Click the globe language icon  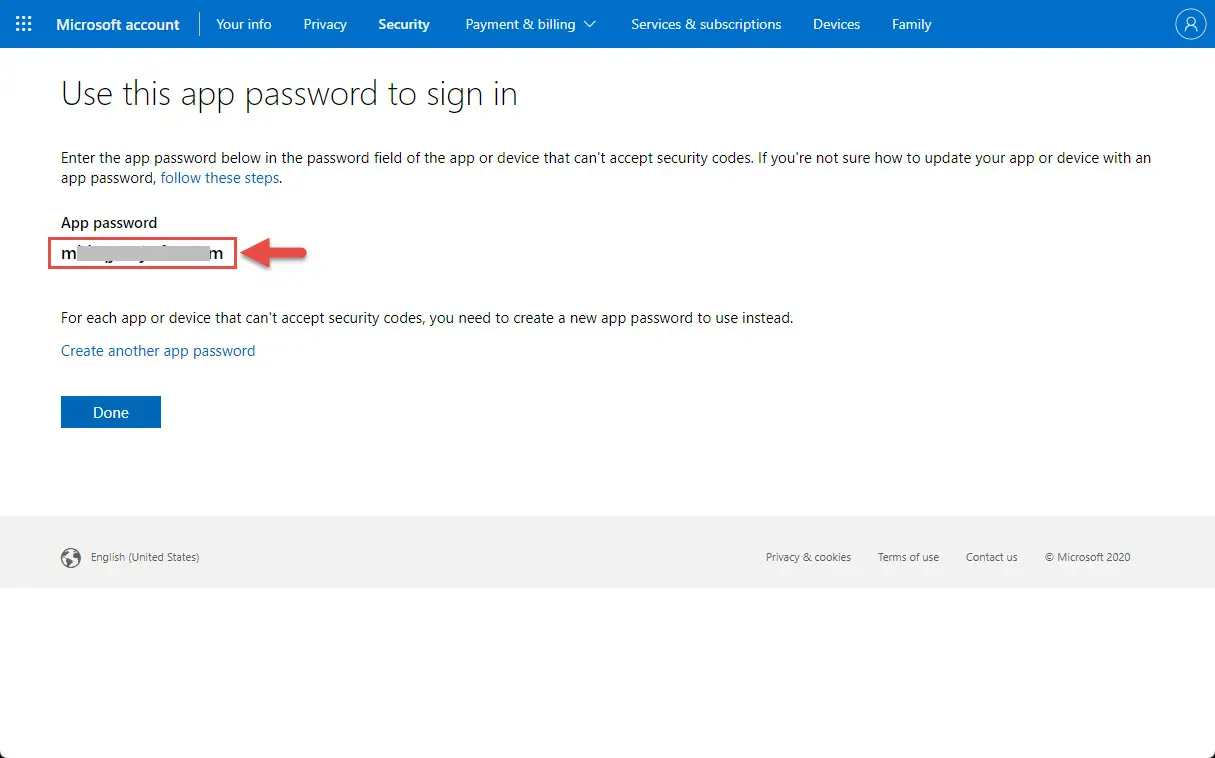coord(70,558)
